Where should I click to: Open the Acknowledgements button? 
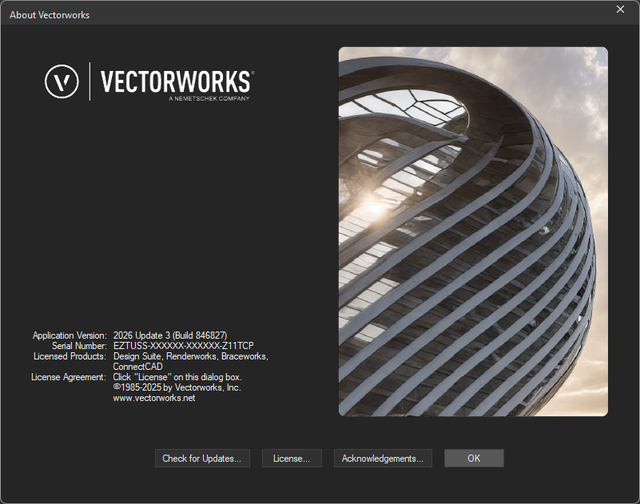[x=382, y=458]
